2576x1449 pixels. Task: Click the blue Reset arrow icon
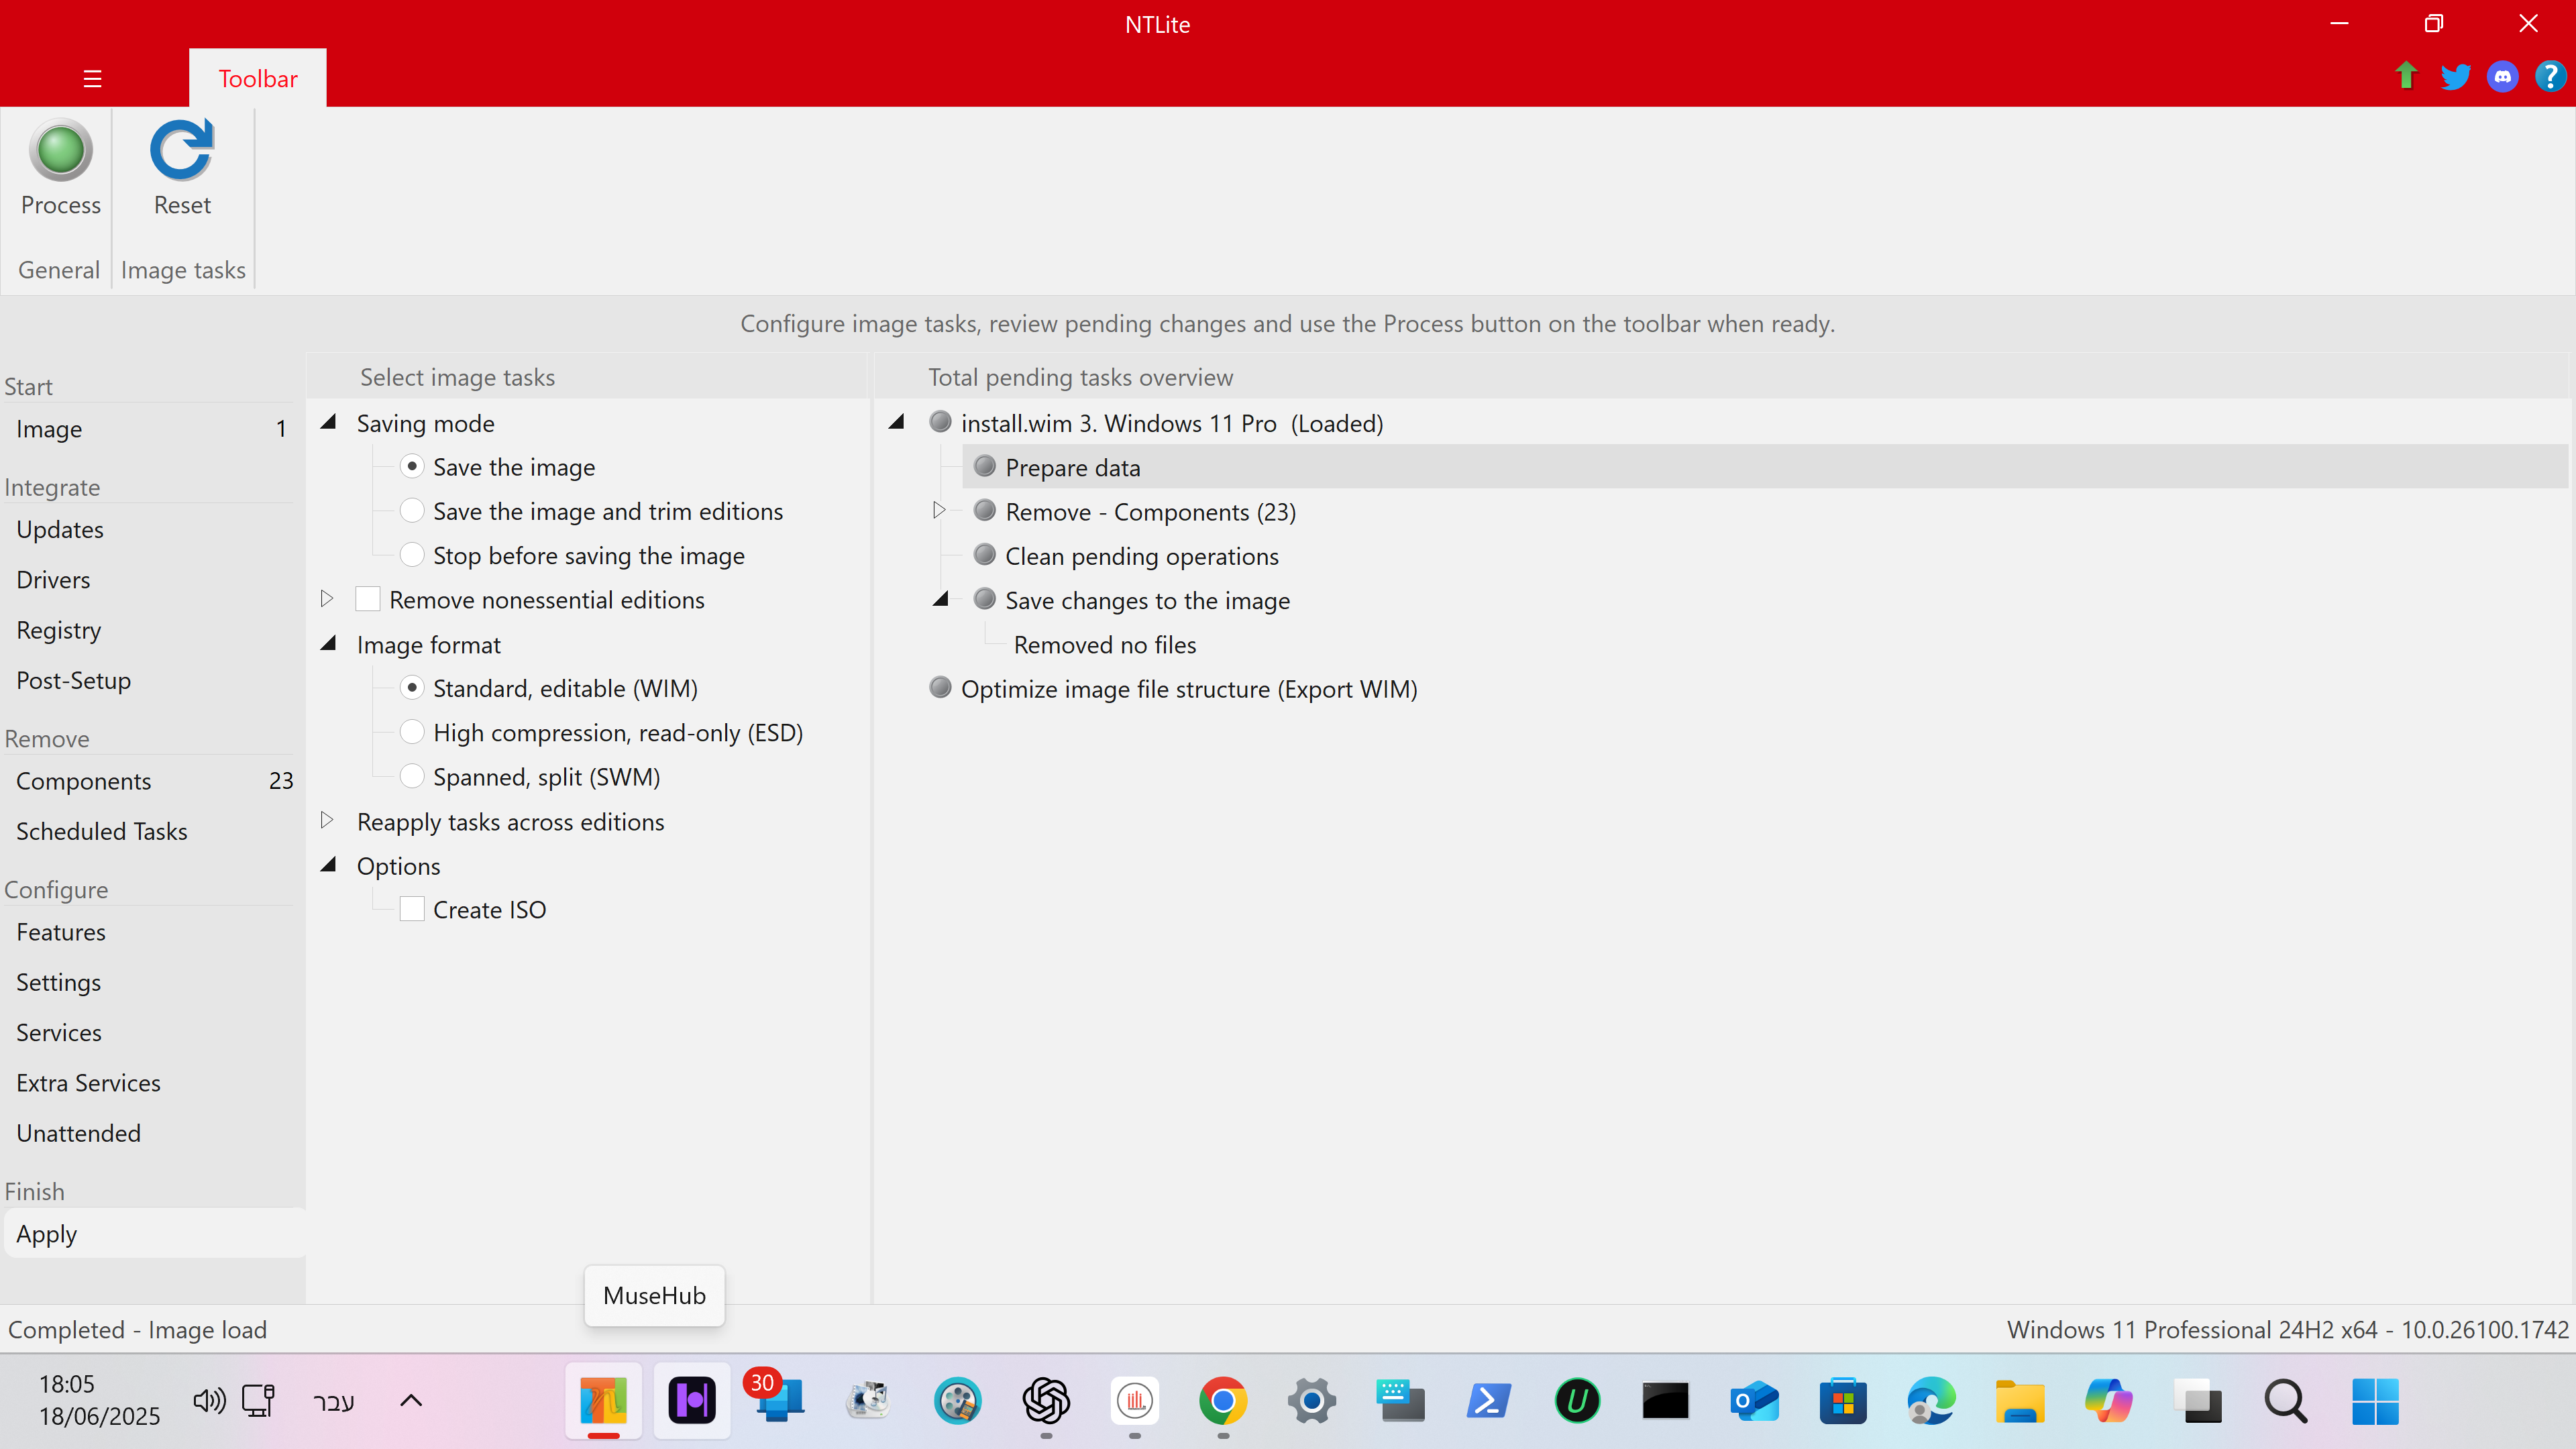click(182, 150)
